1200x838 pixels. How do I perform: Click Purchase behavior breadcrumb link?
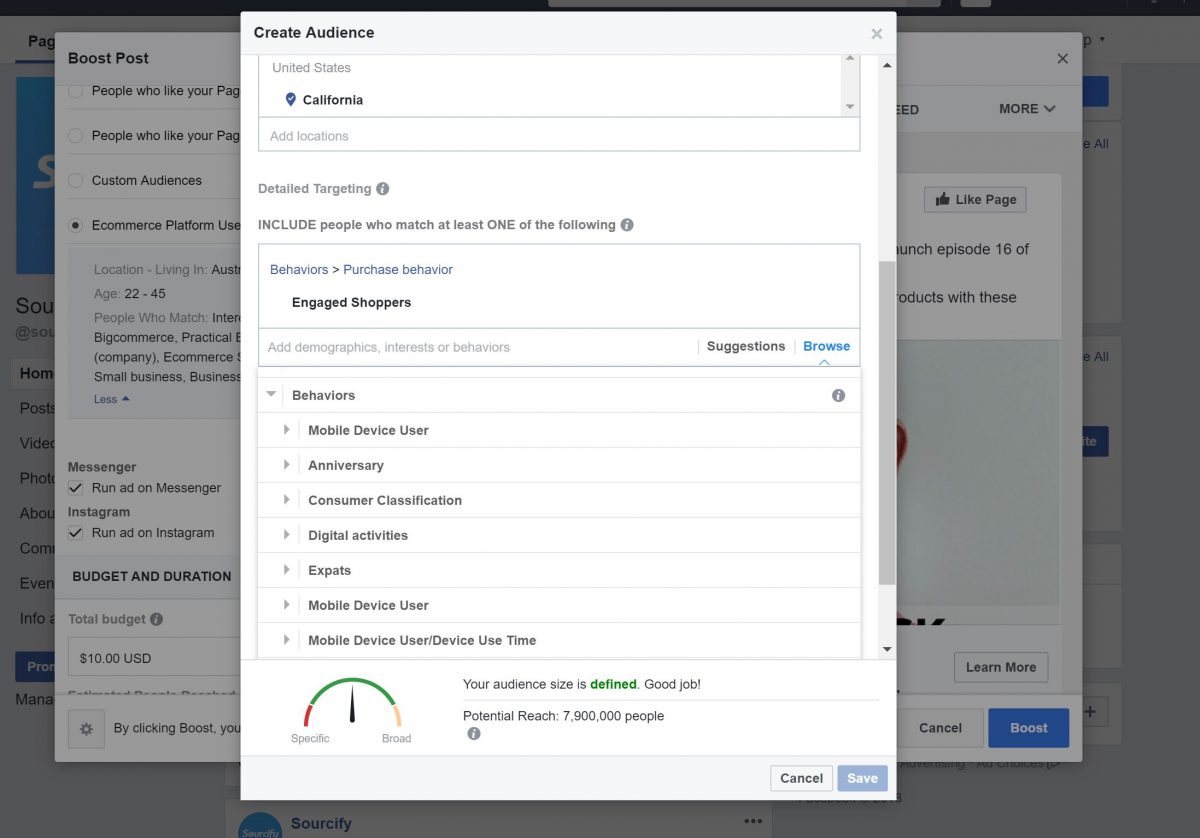coord(398,270)
